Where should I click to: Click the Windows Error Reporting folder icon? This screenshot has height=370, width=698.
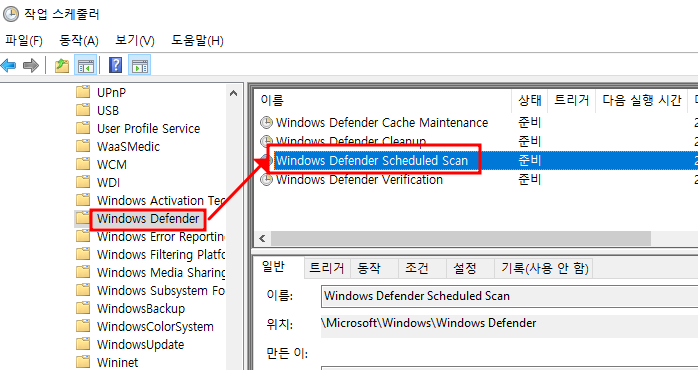coord(83,236)
